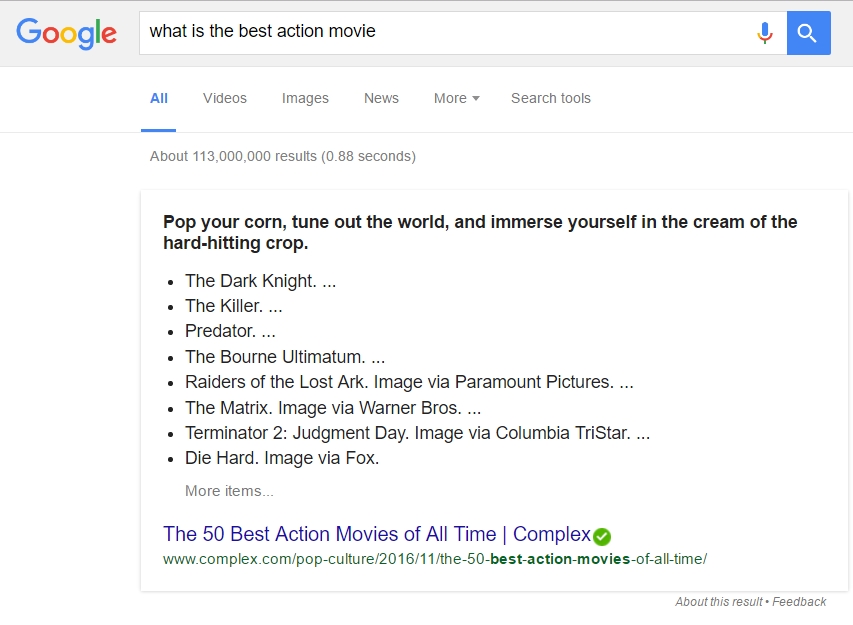Click the About this result link
The height and width of the screenshot is (625, 853).
coord(718,602)
